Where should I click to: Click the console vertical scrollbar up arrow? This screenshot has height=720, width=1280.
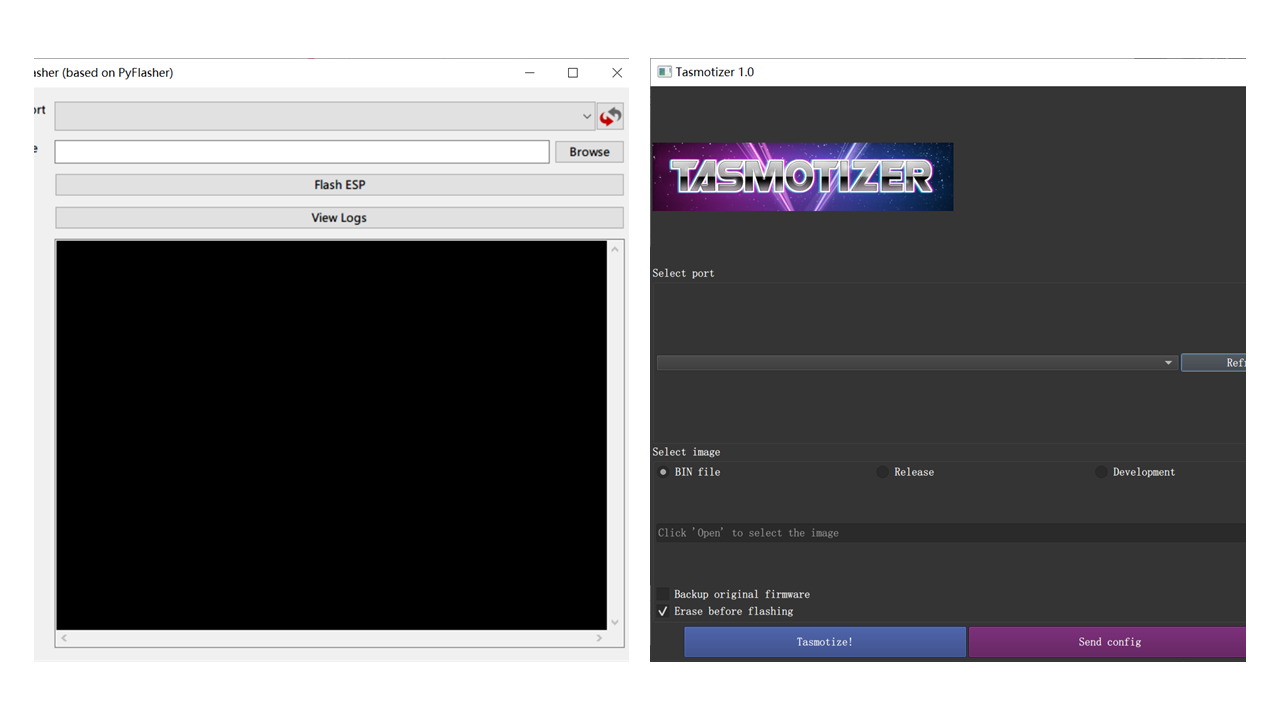click(x=615, y=248)
